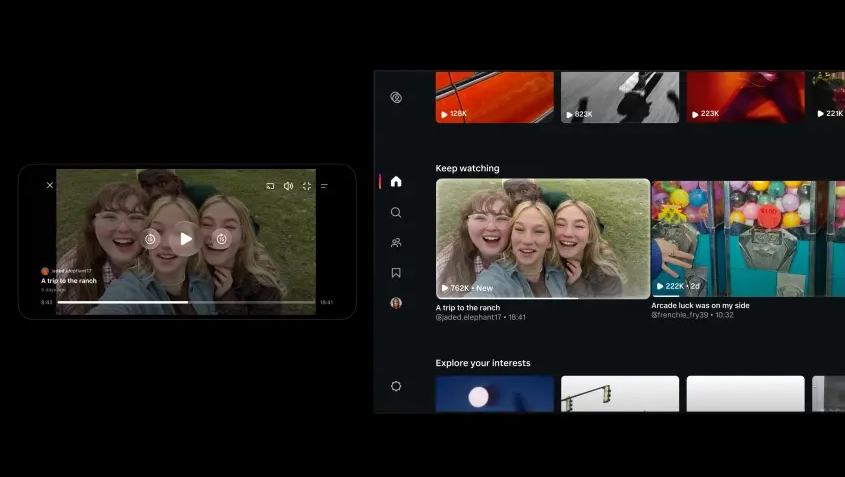This screenshot has width=845, height=477.
Task: Open settings gear at the sidebar bottom
Action: coord(396,386)
